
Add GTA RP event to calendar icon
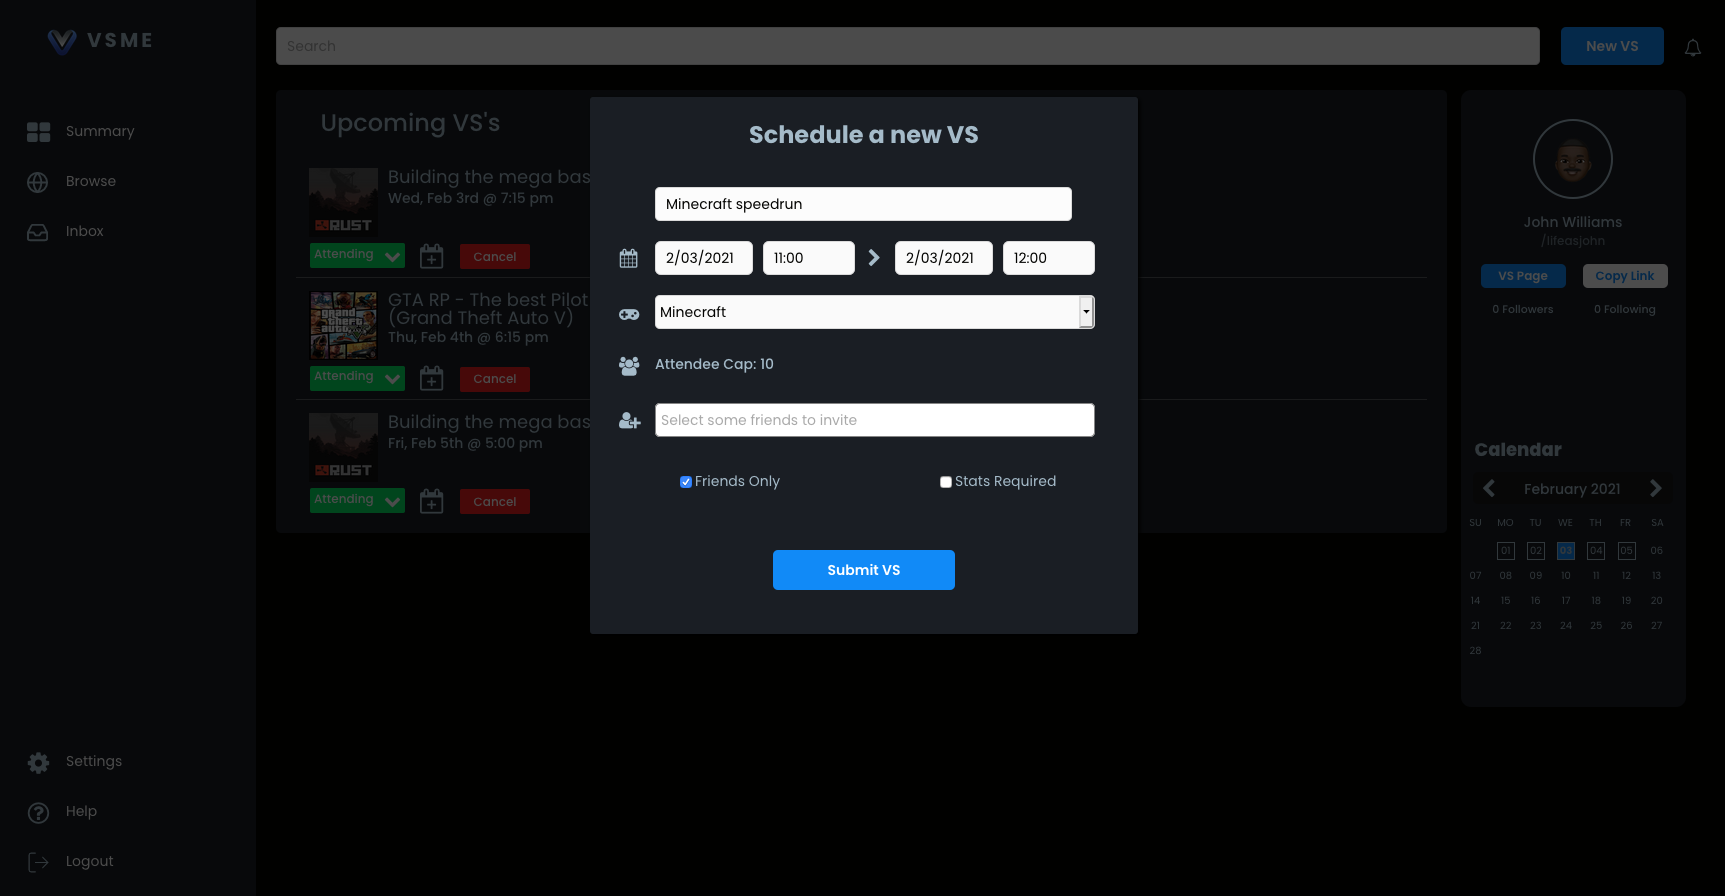point(432,378)
